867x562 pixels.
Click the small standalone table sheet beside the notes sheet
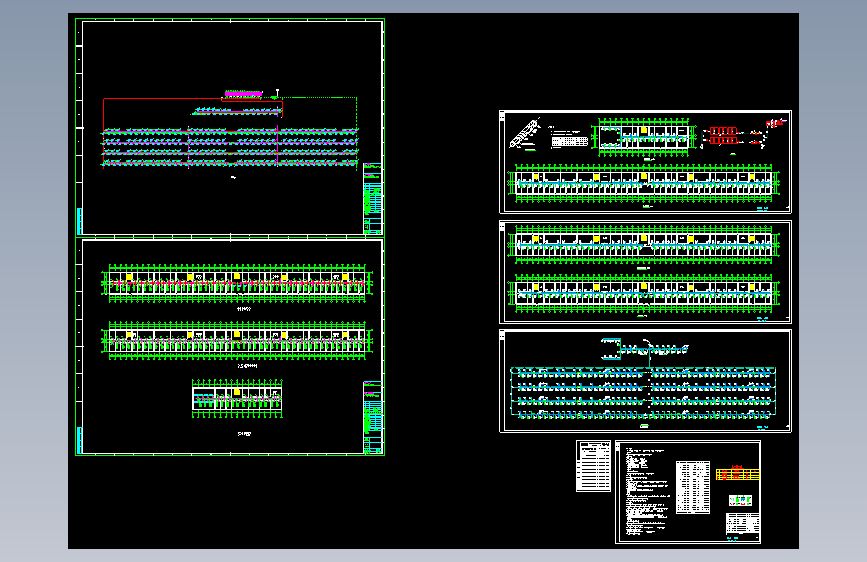[593, 466]
